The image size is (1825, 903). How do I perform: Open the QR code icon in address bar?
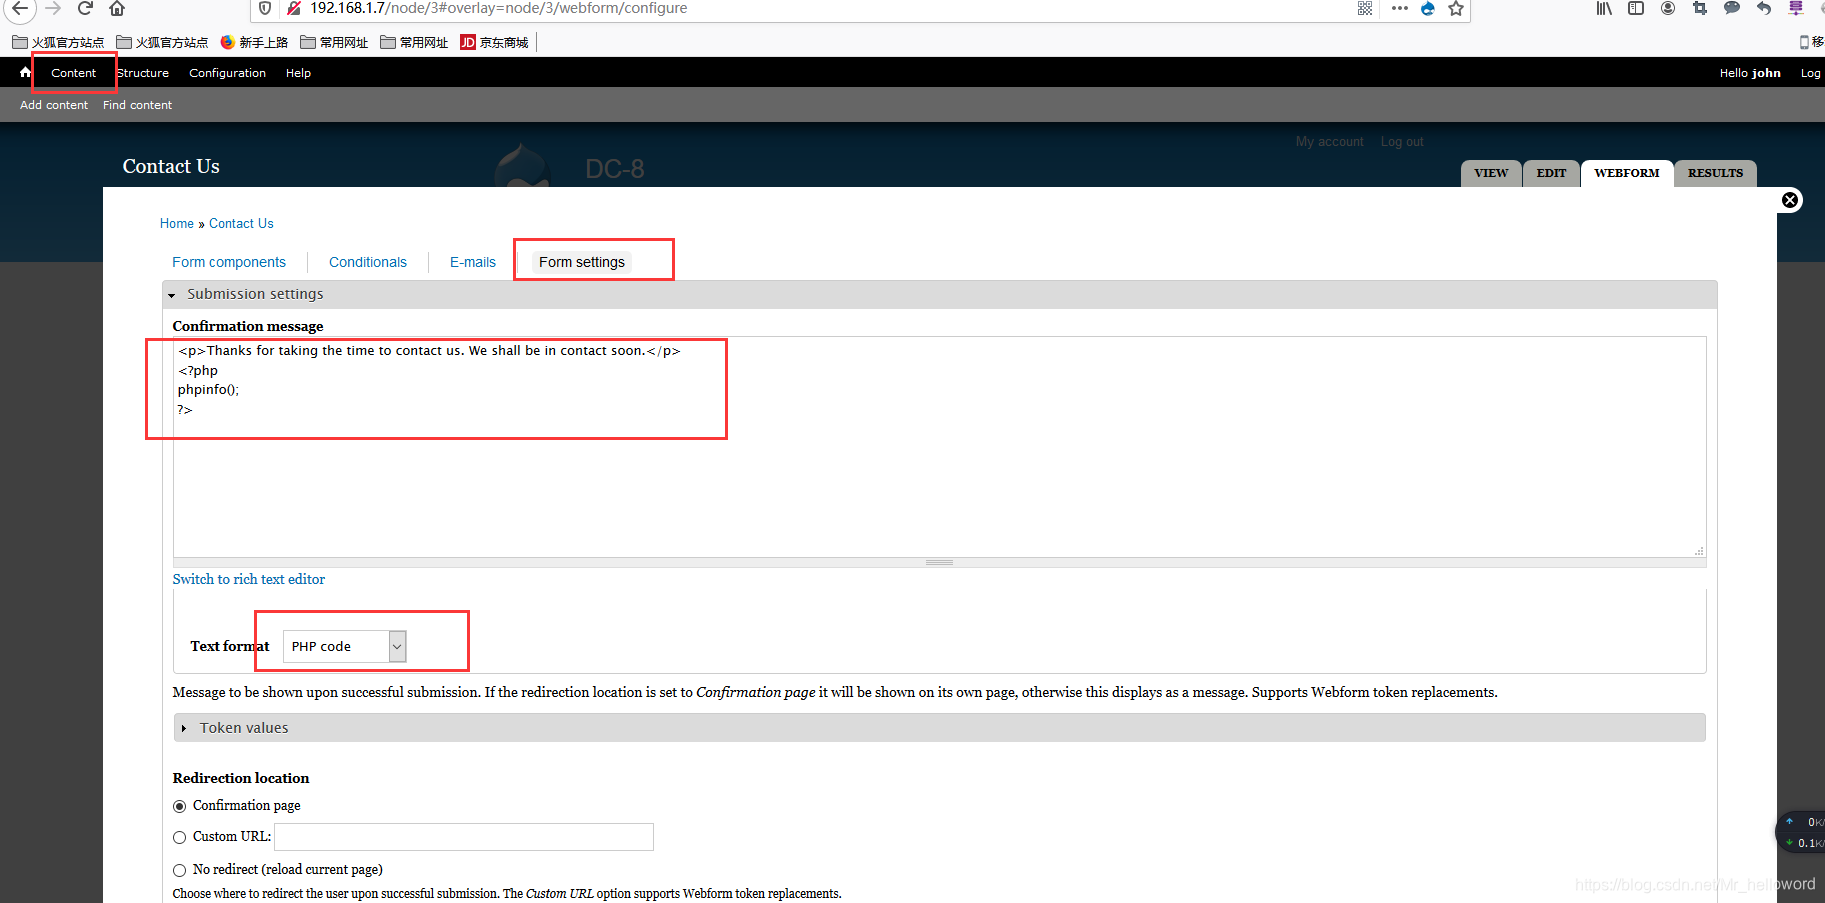[x=1365, y=8]
